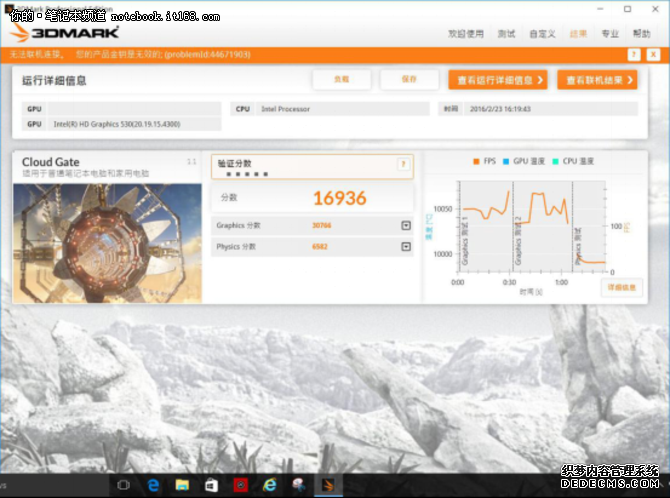670x498 pixels.
Task: Toggle the CPU 温度 legend swatch
Action: tap(555, 162)
